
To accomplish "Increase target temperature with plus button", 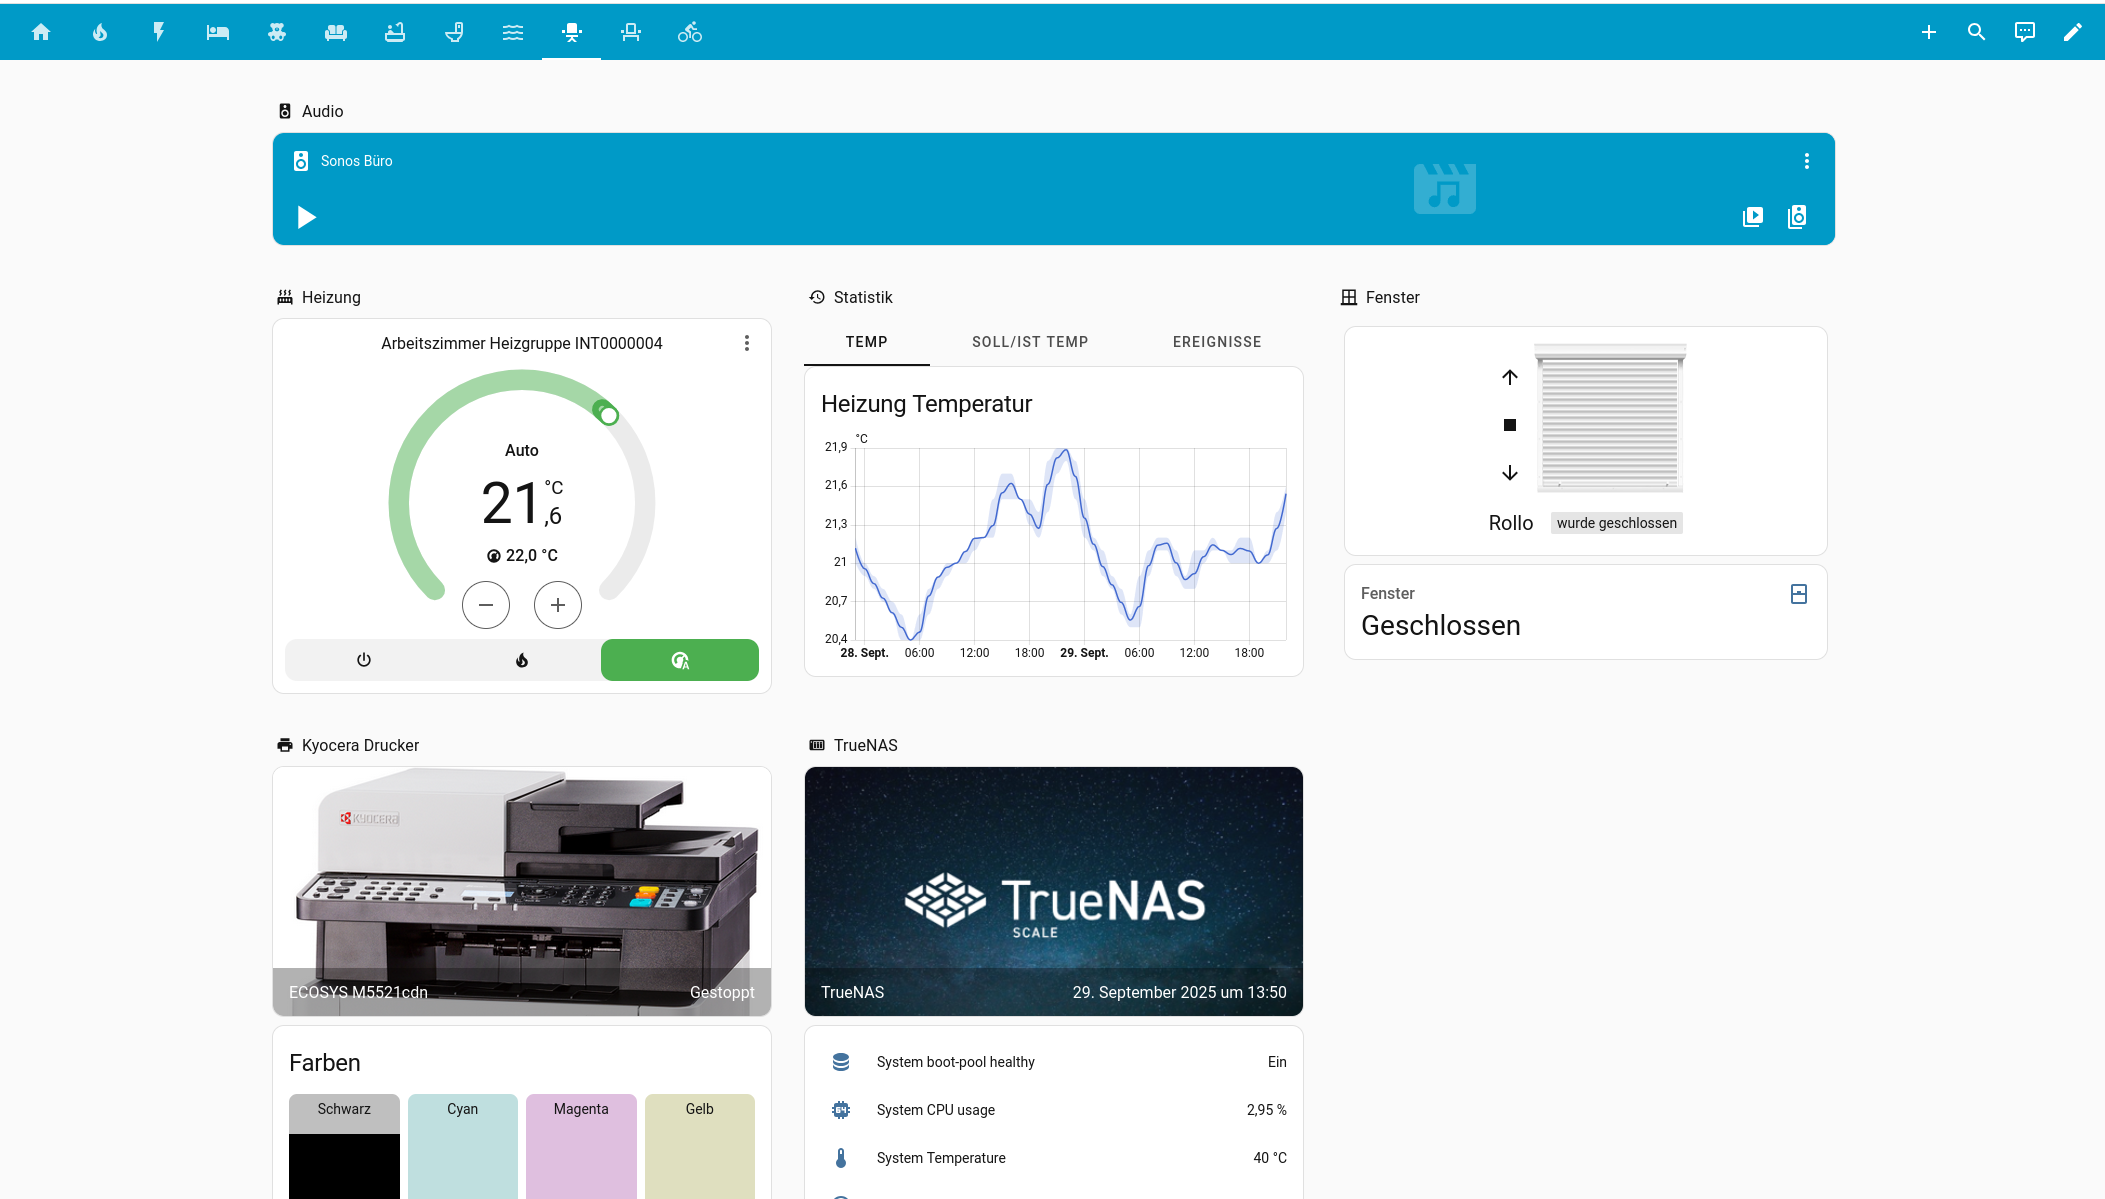I will pos(558,605).
